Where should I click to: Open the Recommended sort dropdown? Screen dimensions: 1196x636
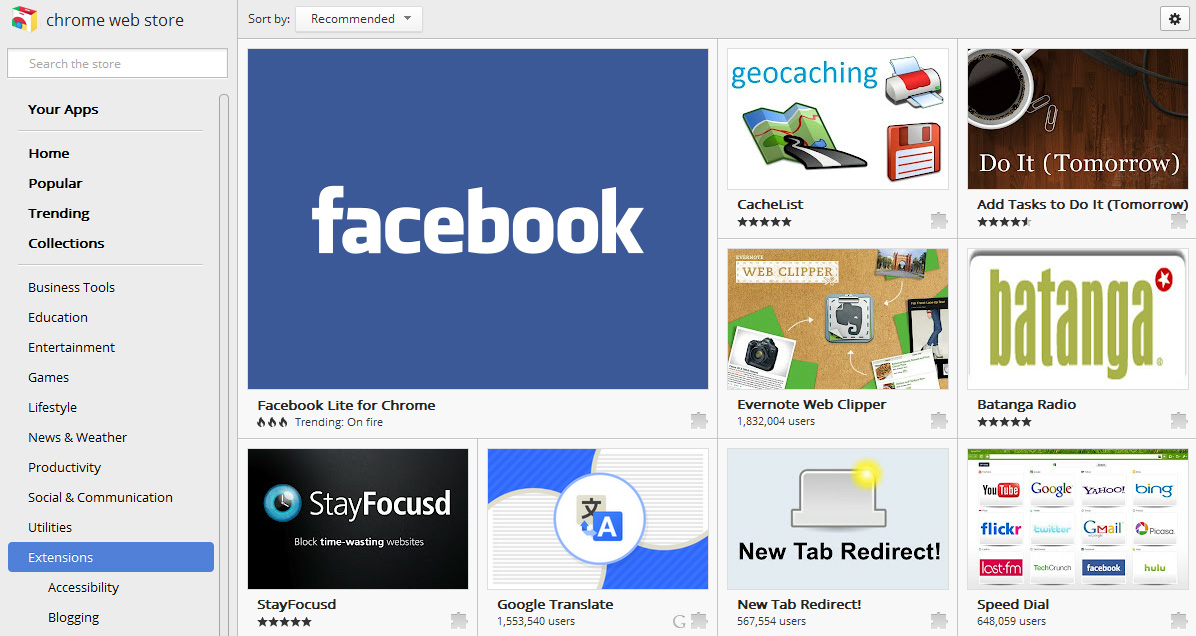(358, 18)
